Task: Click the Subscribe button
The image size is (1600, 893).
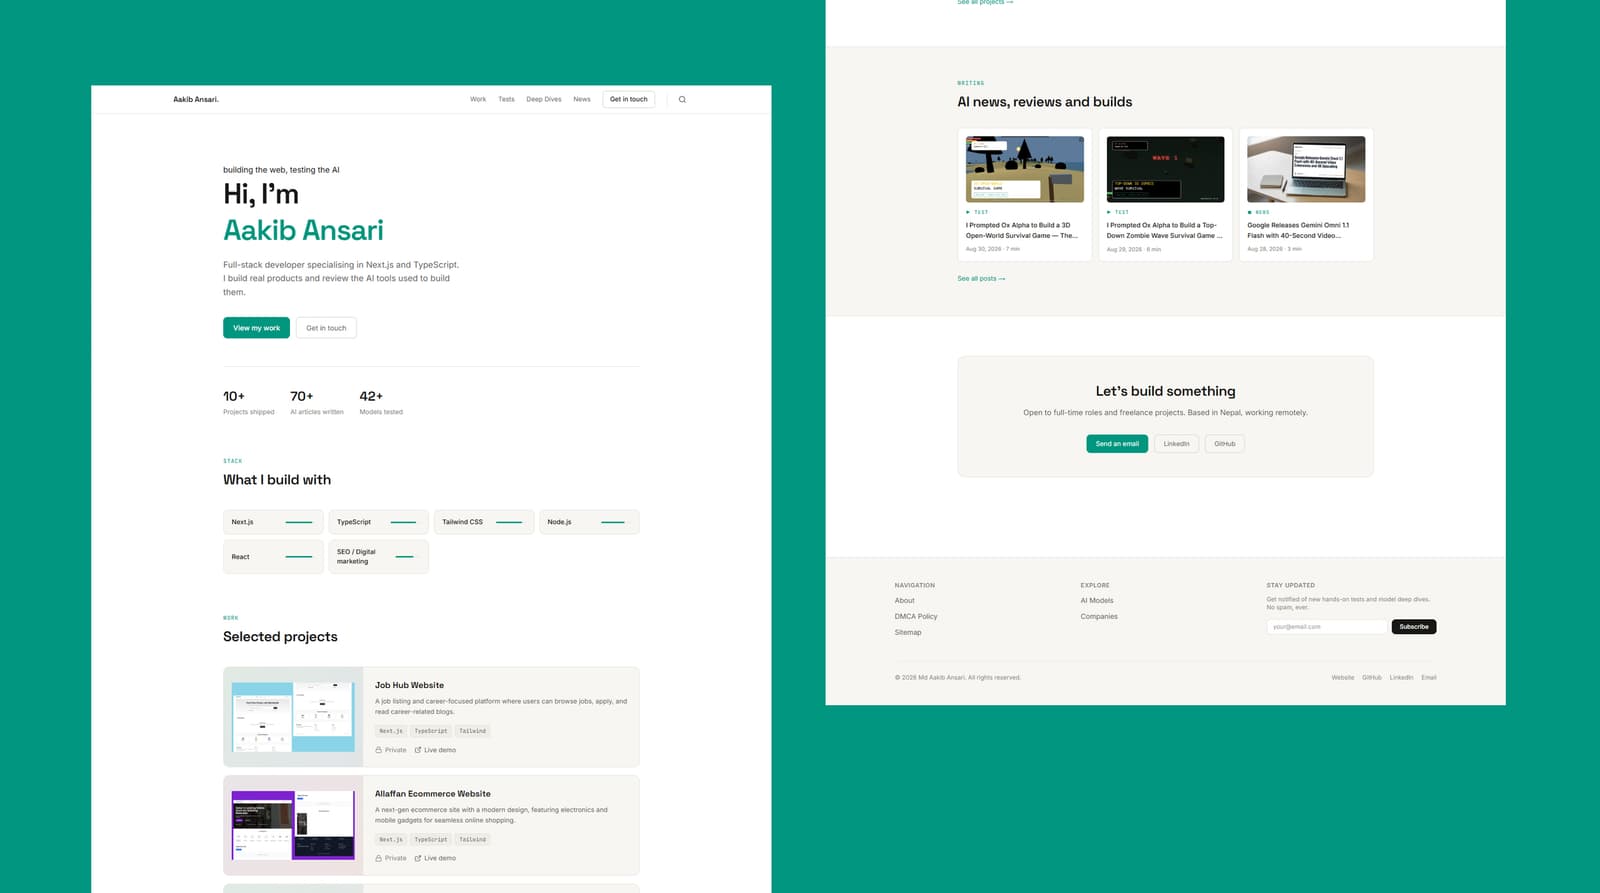Action: click(x=1414, y=627)
